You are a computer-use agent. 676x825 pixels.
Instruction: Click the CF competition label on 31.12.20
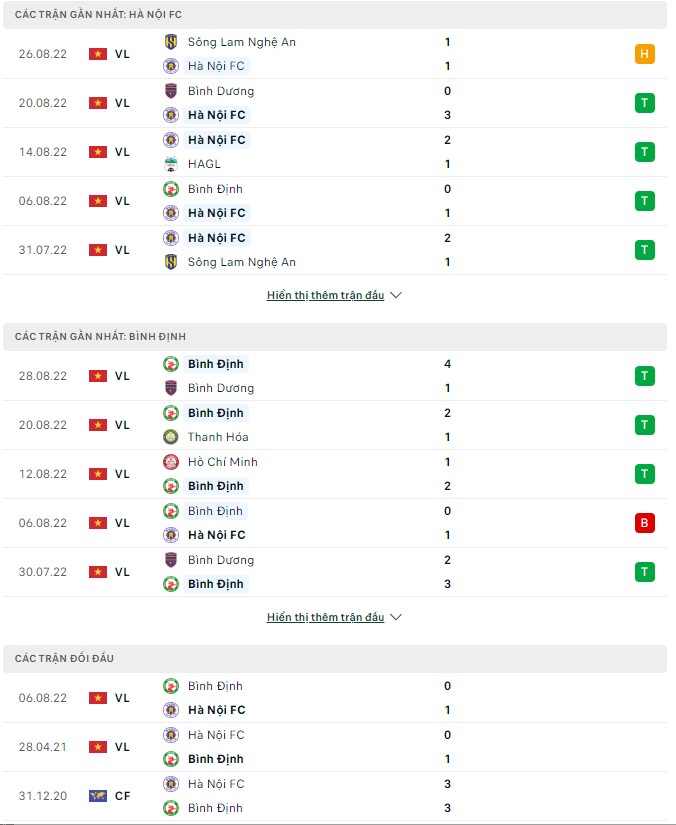122,796
